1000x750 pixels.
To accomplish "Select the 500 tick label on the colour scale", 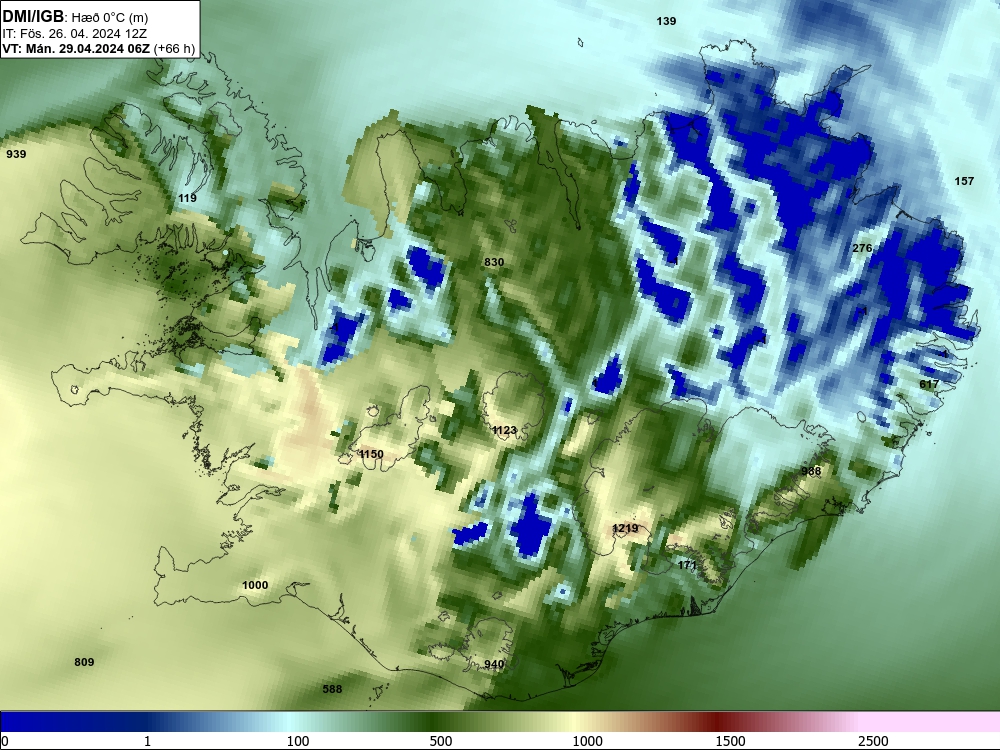I will click(441, 741).
